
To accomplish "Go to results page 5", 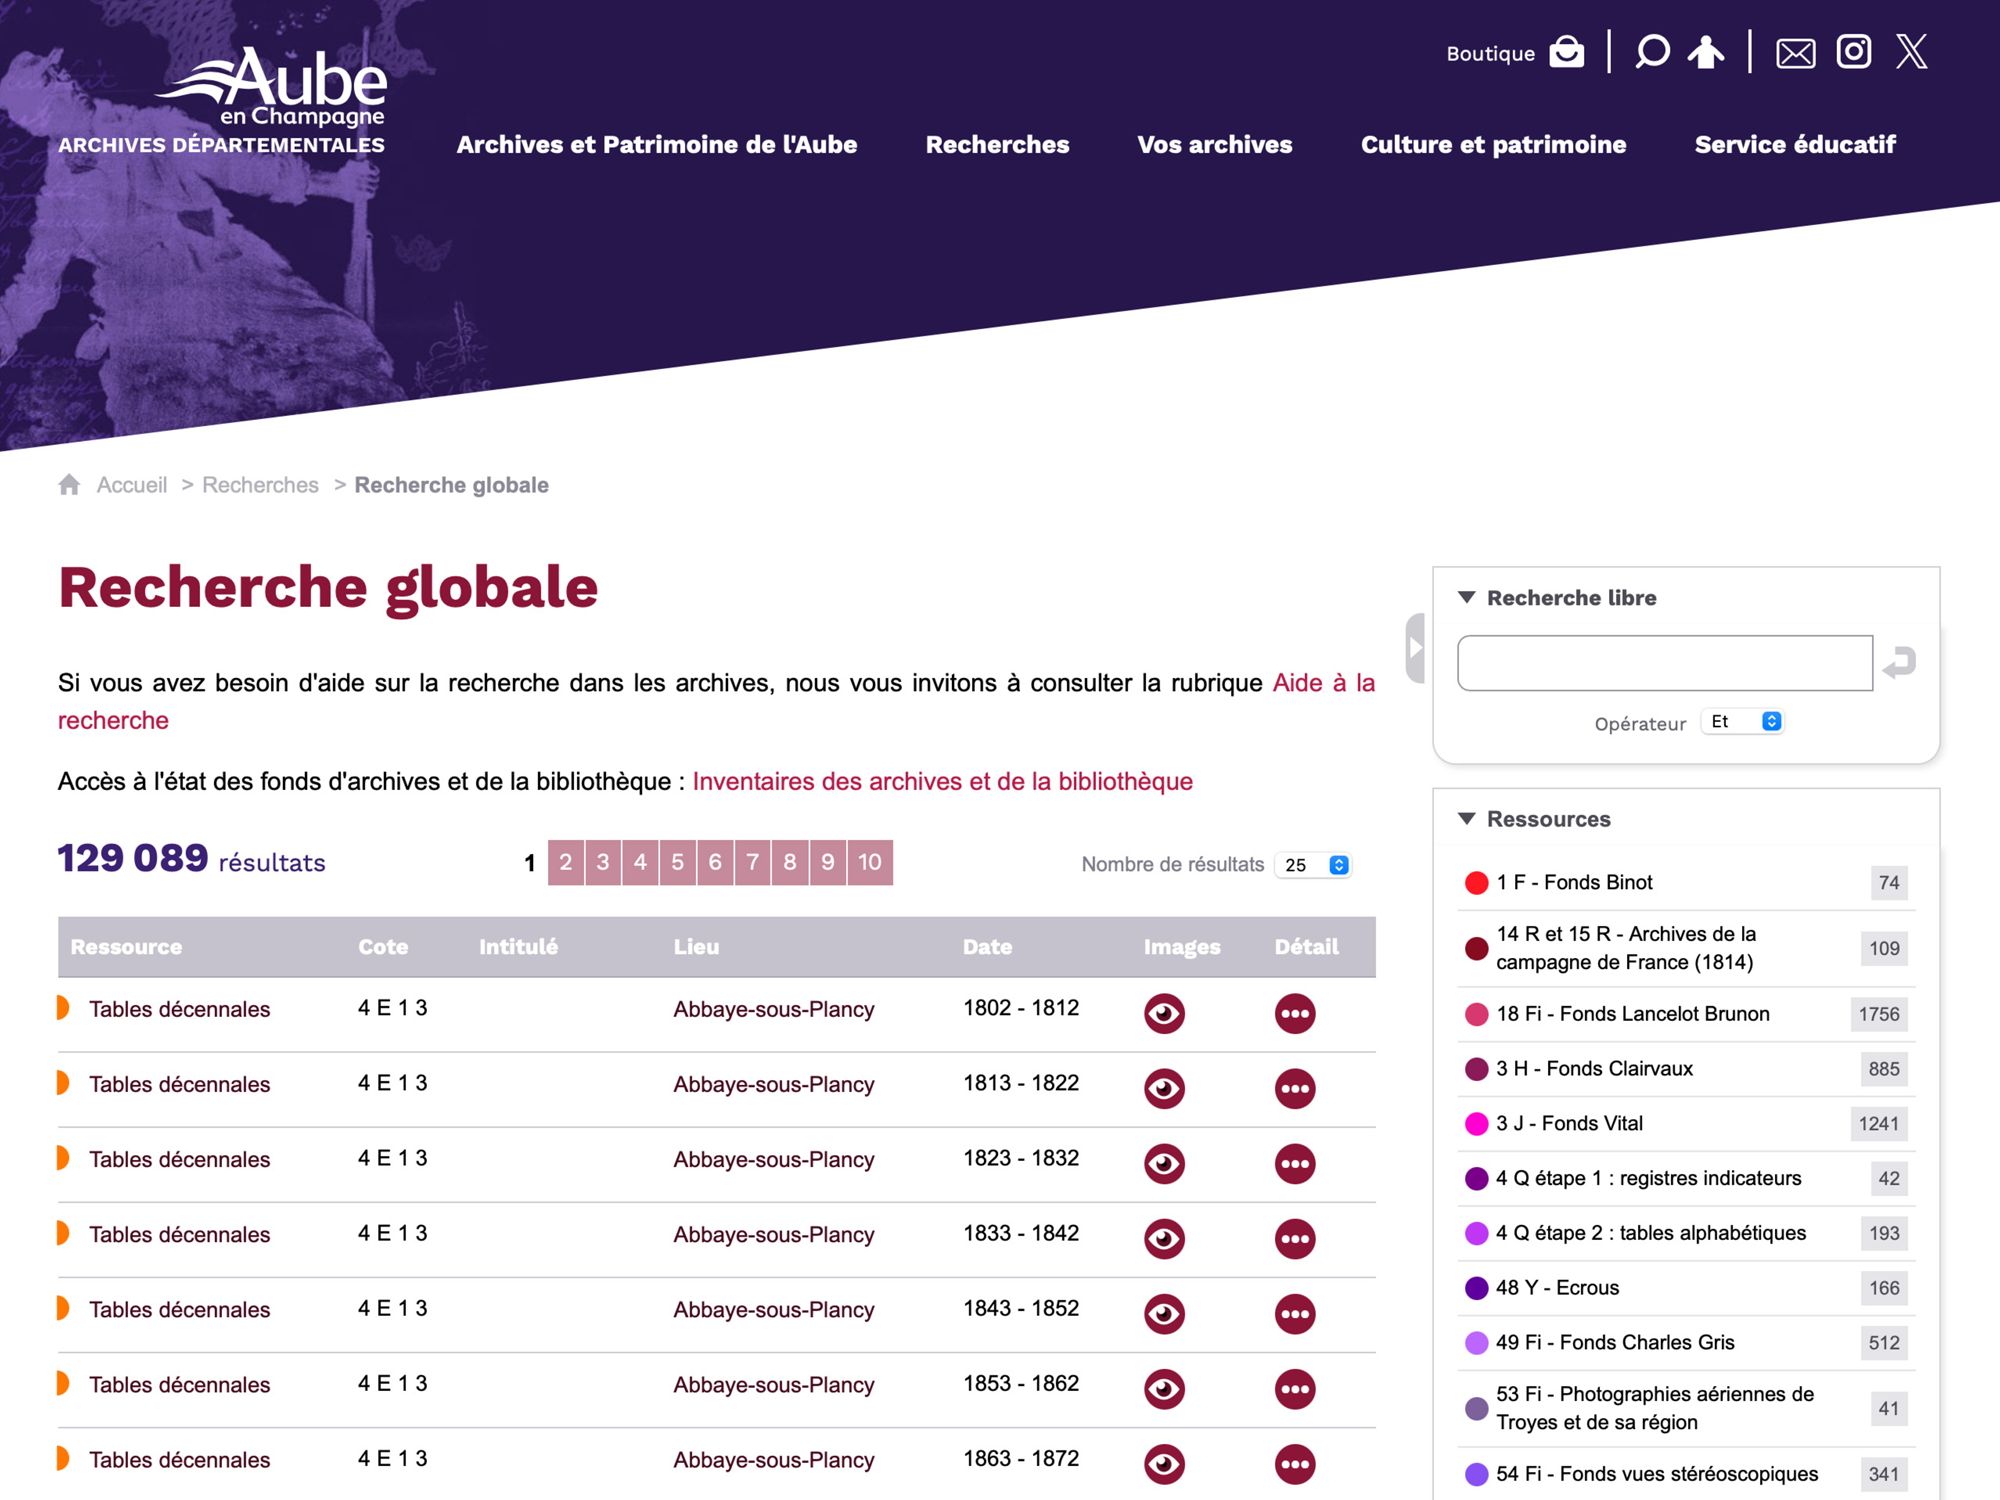I will (677, 862).
